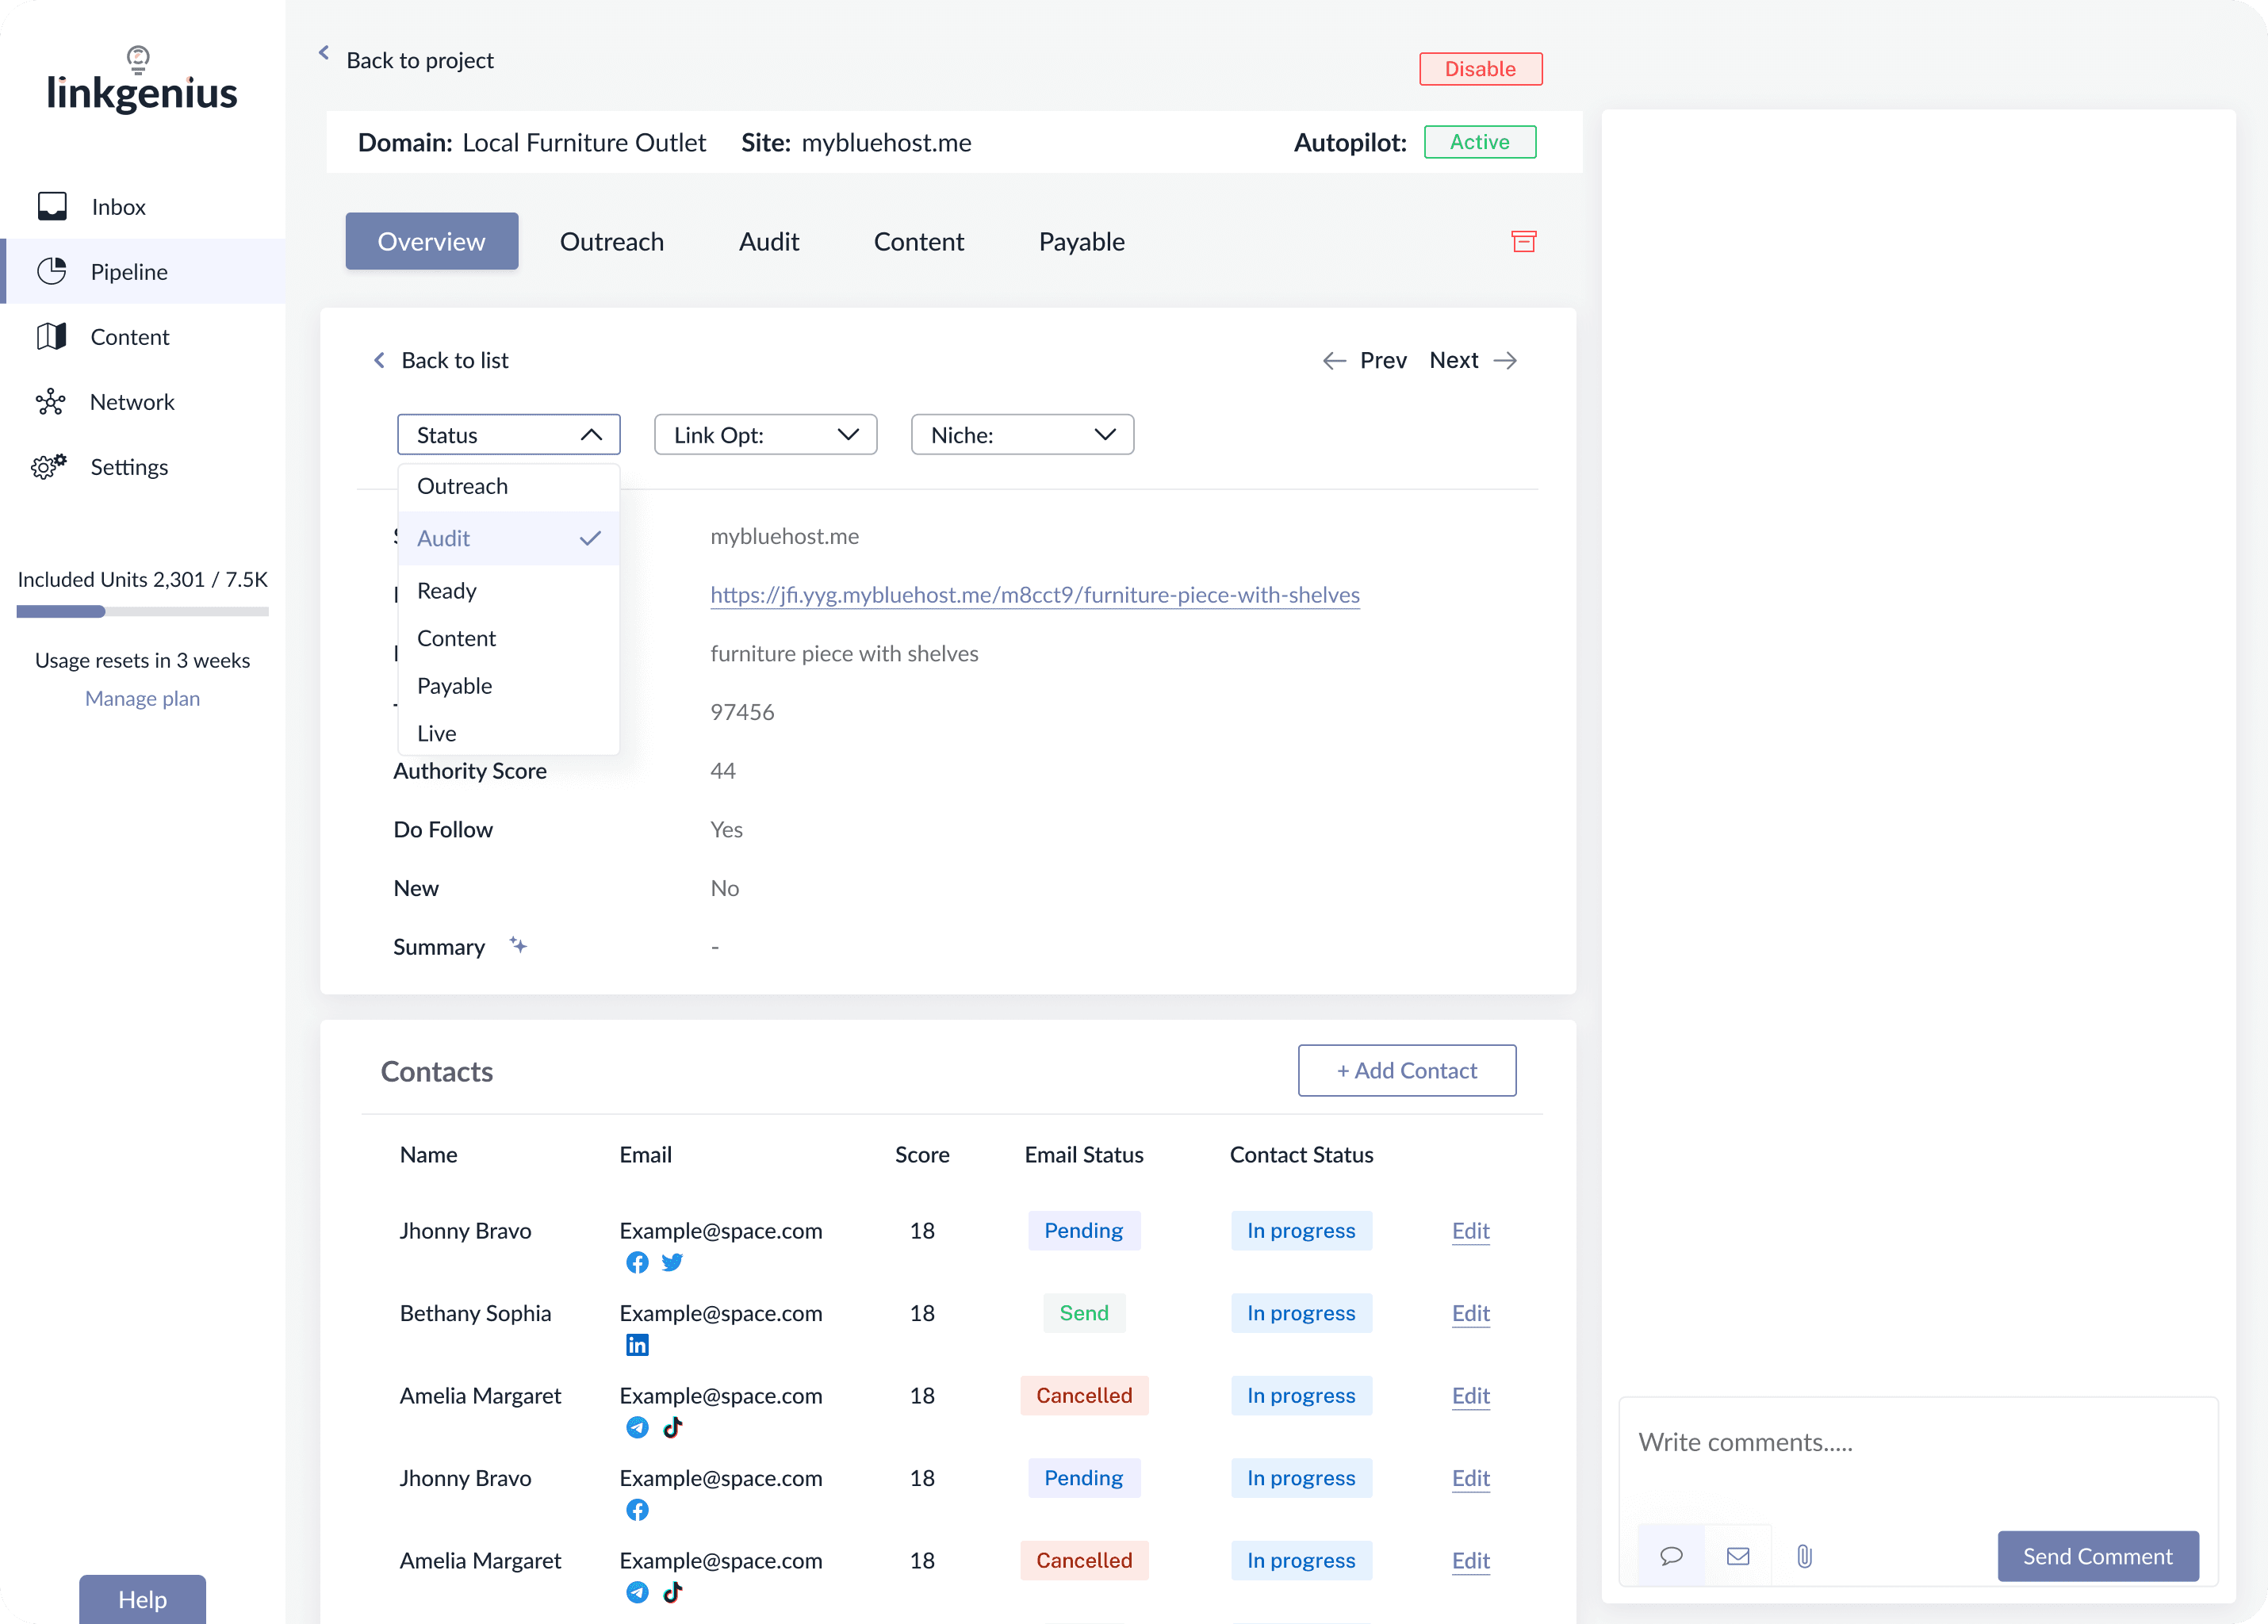Switch to the Audit tab
The image size is (2268, 1624).
pyautogui.click(x=768, y=241)
